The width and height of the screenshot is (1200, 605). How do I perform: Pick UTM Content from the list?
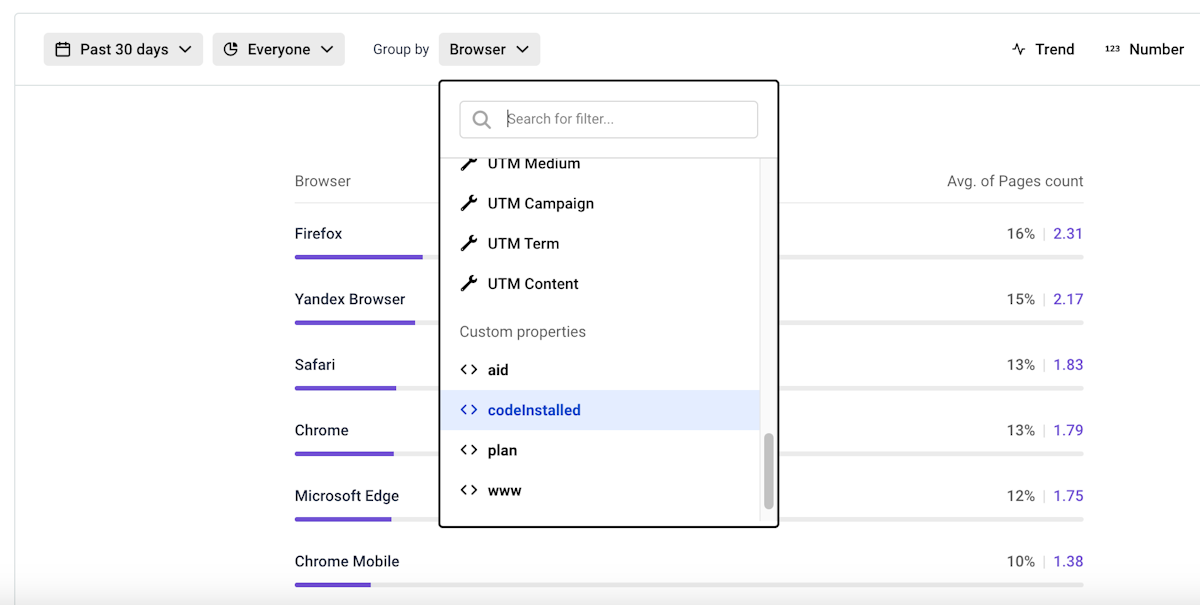pyautogui.click(x=600, y=284)
